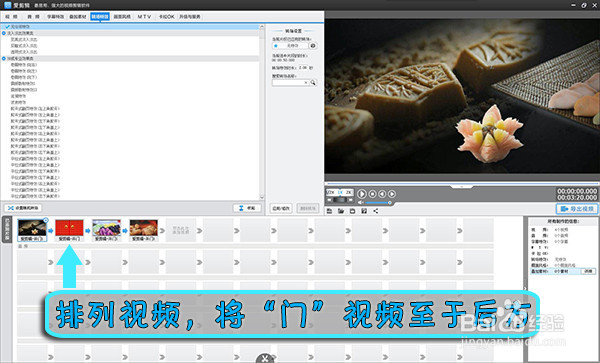The height and width of the screenshot is (363, 600).
Task: Open an existing project folder icon
Action: coord(341,211)
